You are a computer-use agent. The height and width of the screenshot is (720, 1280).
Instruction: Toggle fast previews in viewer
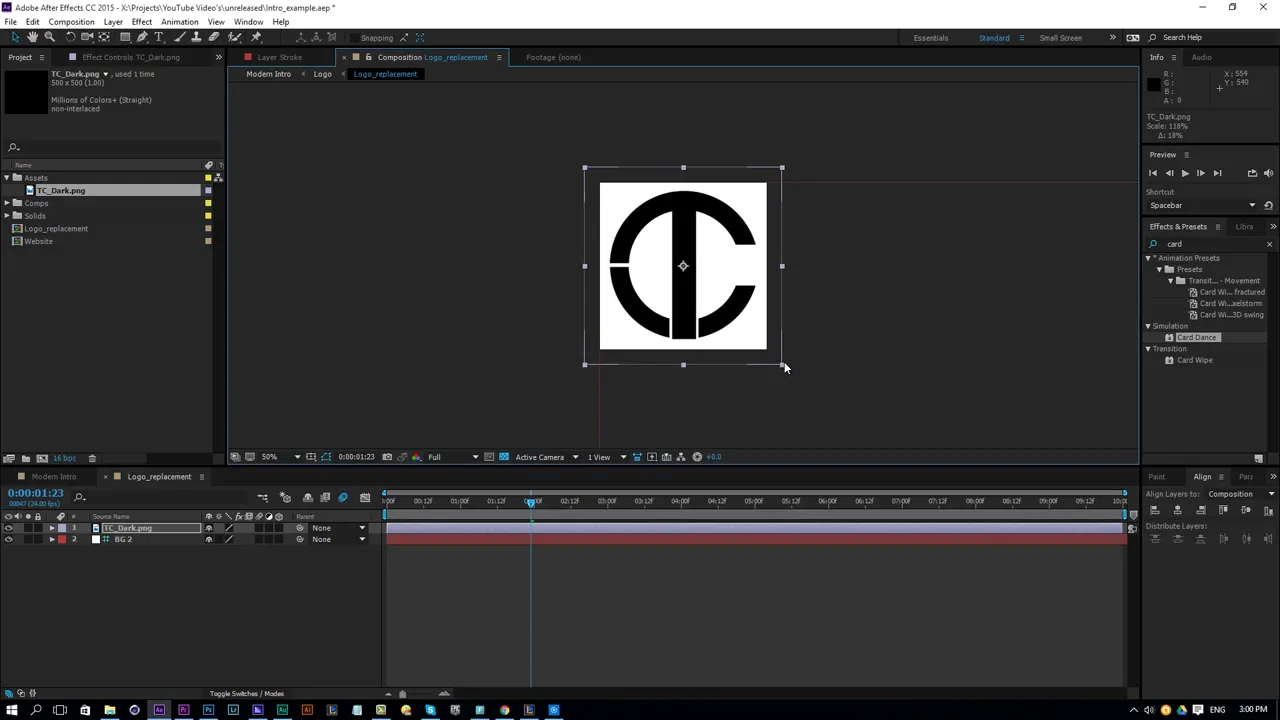click(651, 457)
